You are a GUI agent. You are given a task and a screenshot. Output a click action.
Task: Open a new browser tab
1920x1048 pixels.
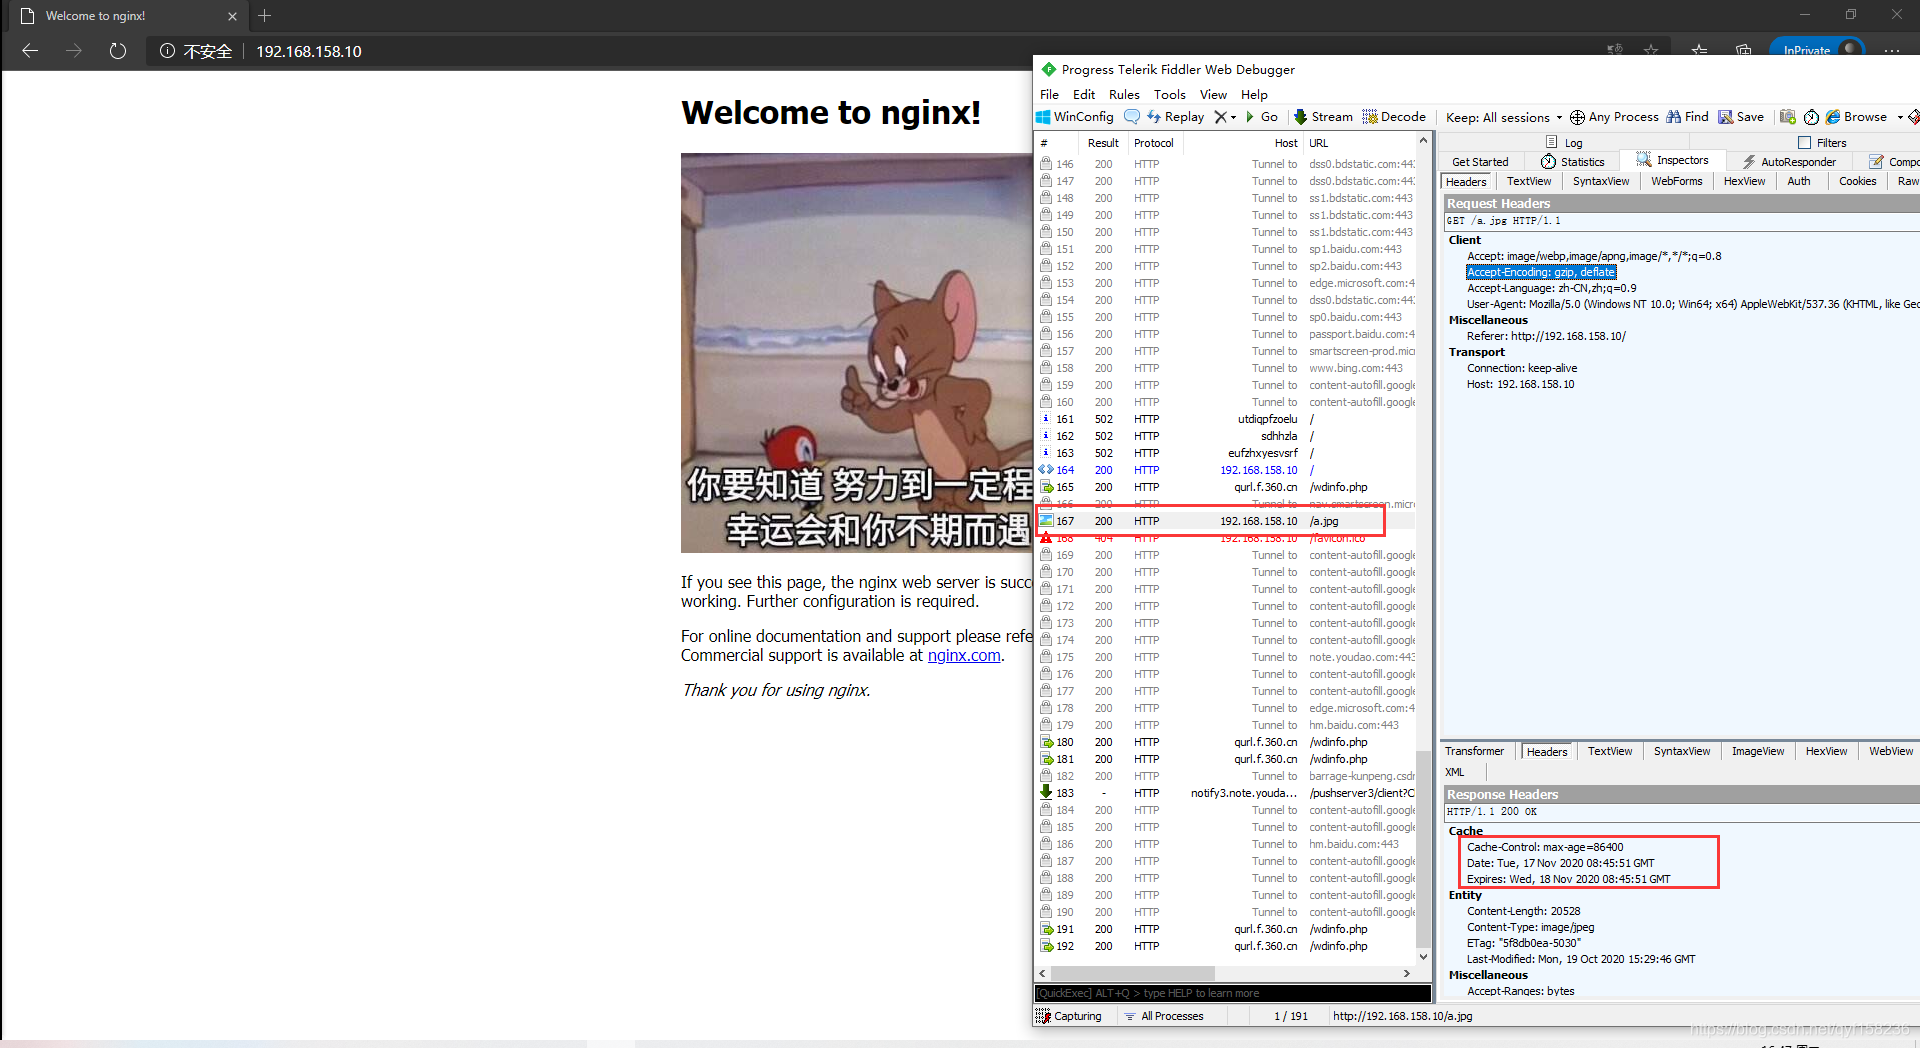265,16
